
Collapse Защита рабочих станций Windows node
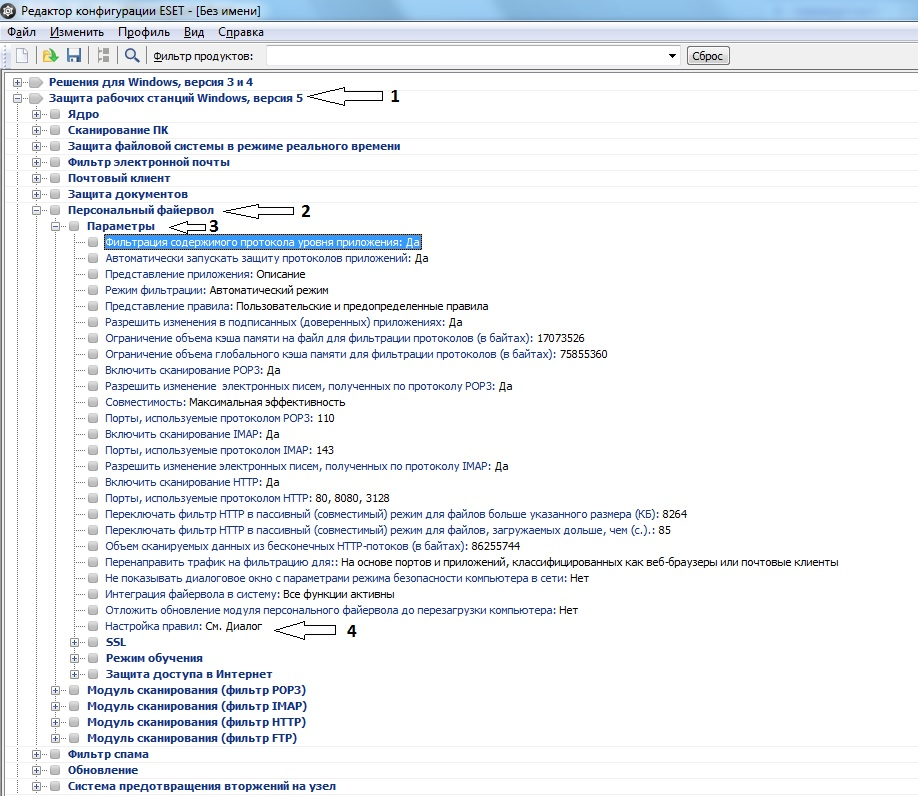click(18, 98)
